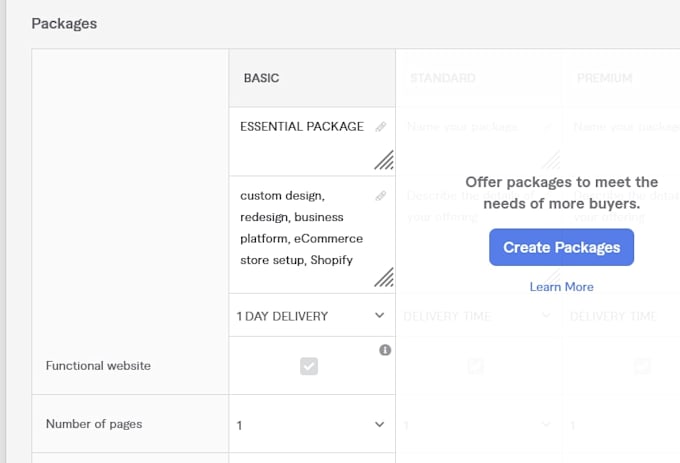Click the Number of pages row label
Viewport: 680px width, 463px height.
pos(94,424)
